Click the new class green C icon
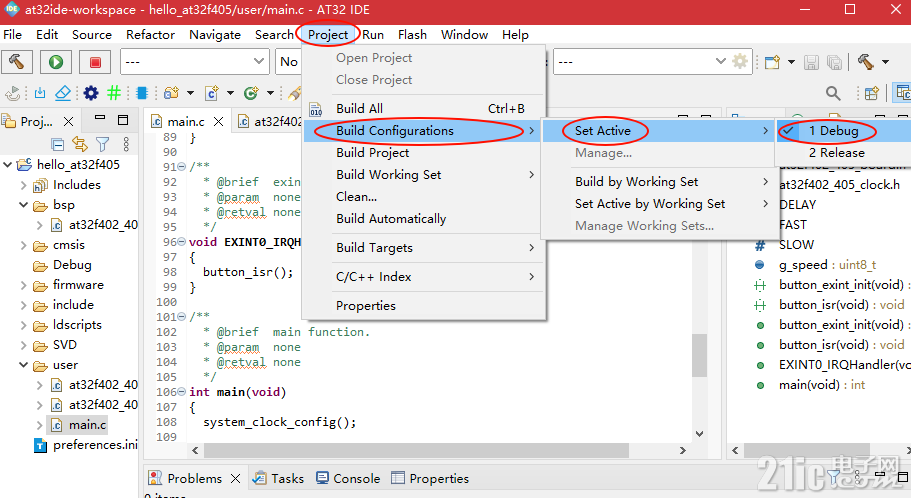The height and width of the screenshot is (498, 911). pos(251,93)
